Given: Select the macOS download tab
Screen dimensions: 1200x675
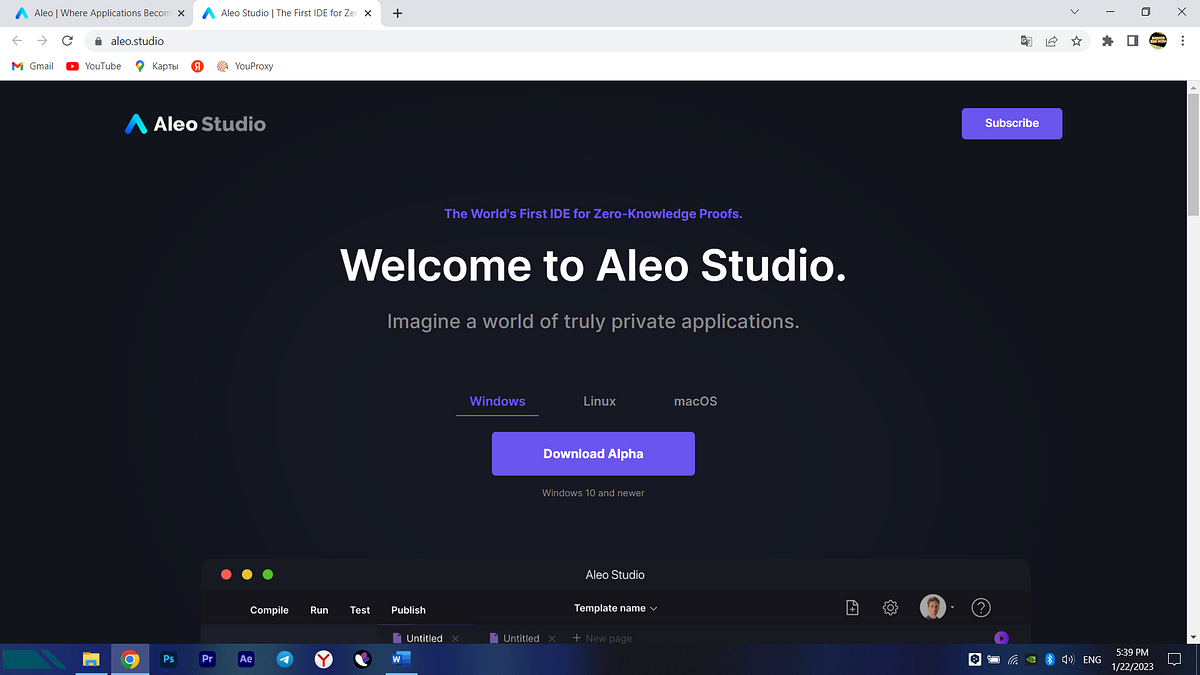Looking at the screenshot, I should tap(695, 401).
